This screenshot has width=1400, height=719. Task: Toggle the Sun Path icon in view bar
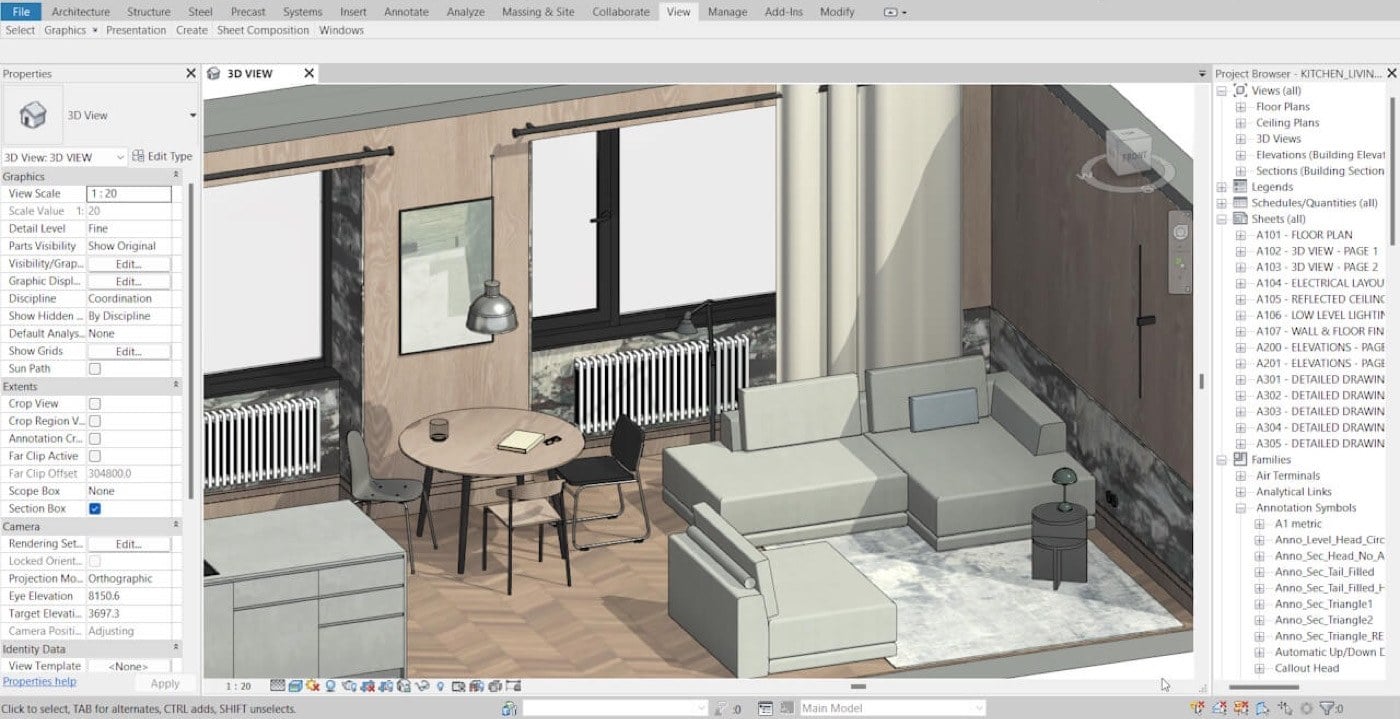pos(313,686)
